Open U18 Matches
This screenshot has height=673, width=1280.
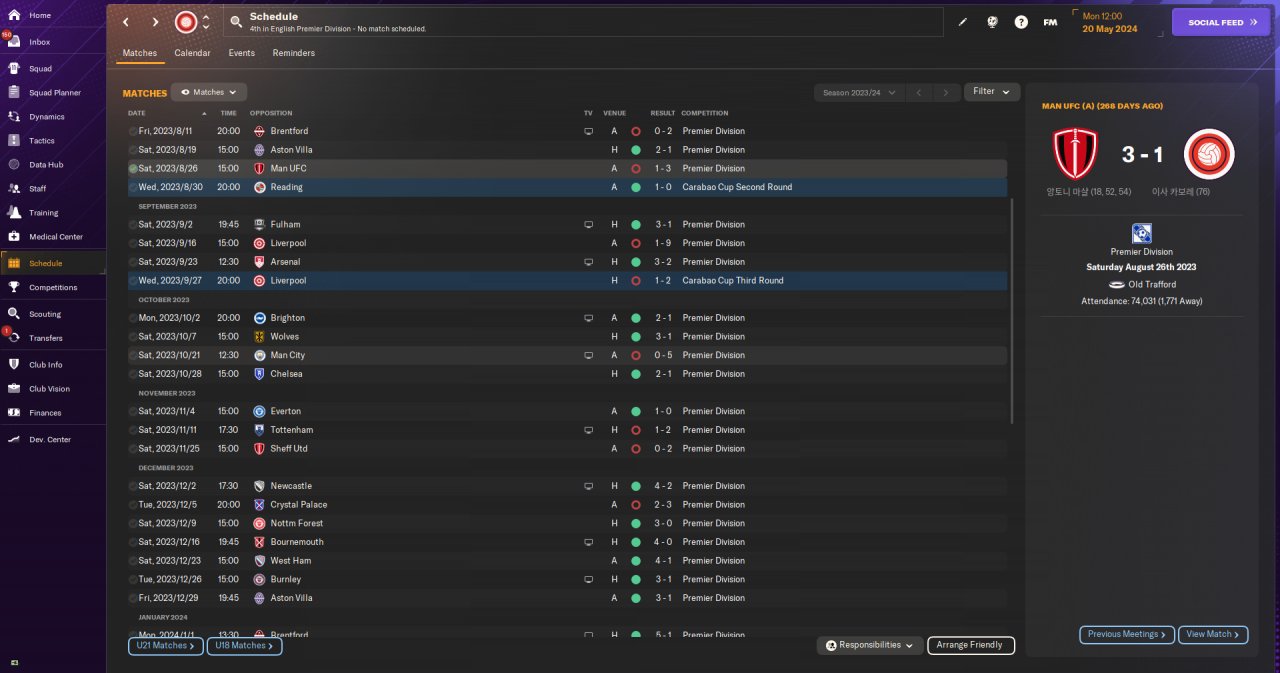[245, 646]
